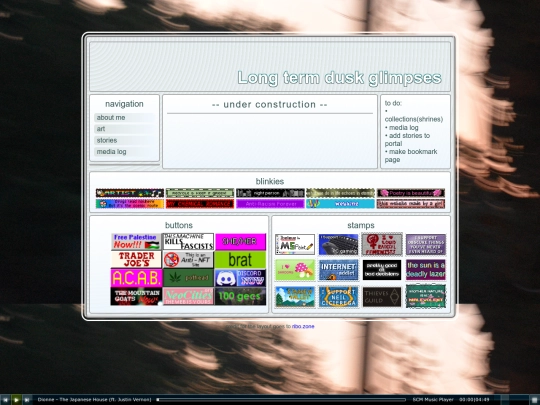Click the SHE/HER pink button

coord(240,241)
